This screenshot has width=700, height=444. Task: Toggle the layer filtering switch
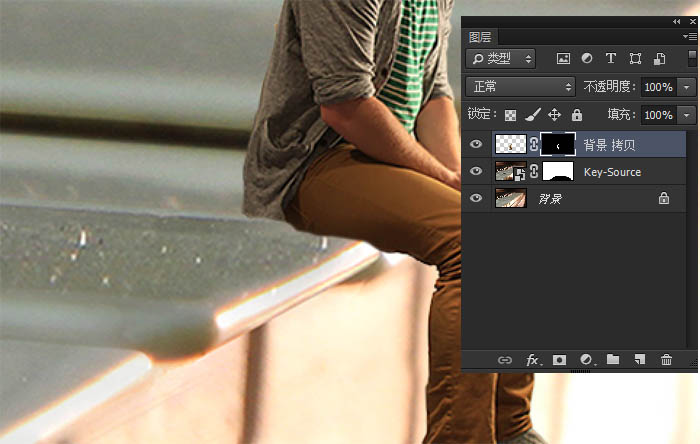[692, 58]
